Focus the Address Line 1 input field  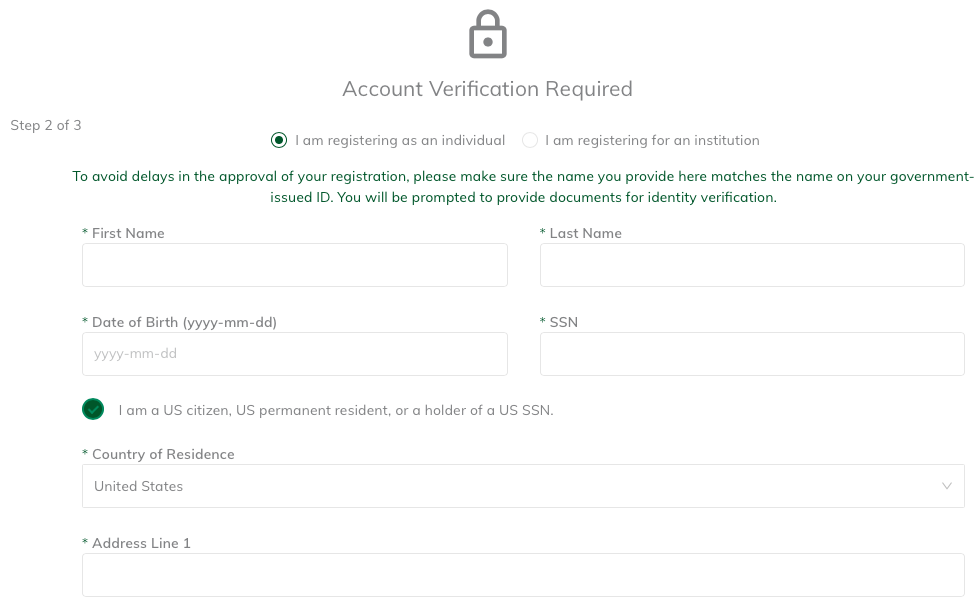click(523, 575)
